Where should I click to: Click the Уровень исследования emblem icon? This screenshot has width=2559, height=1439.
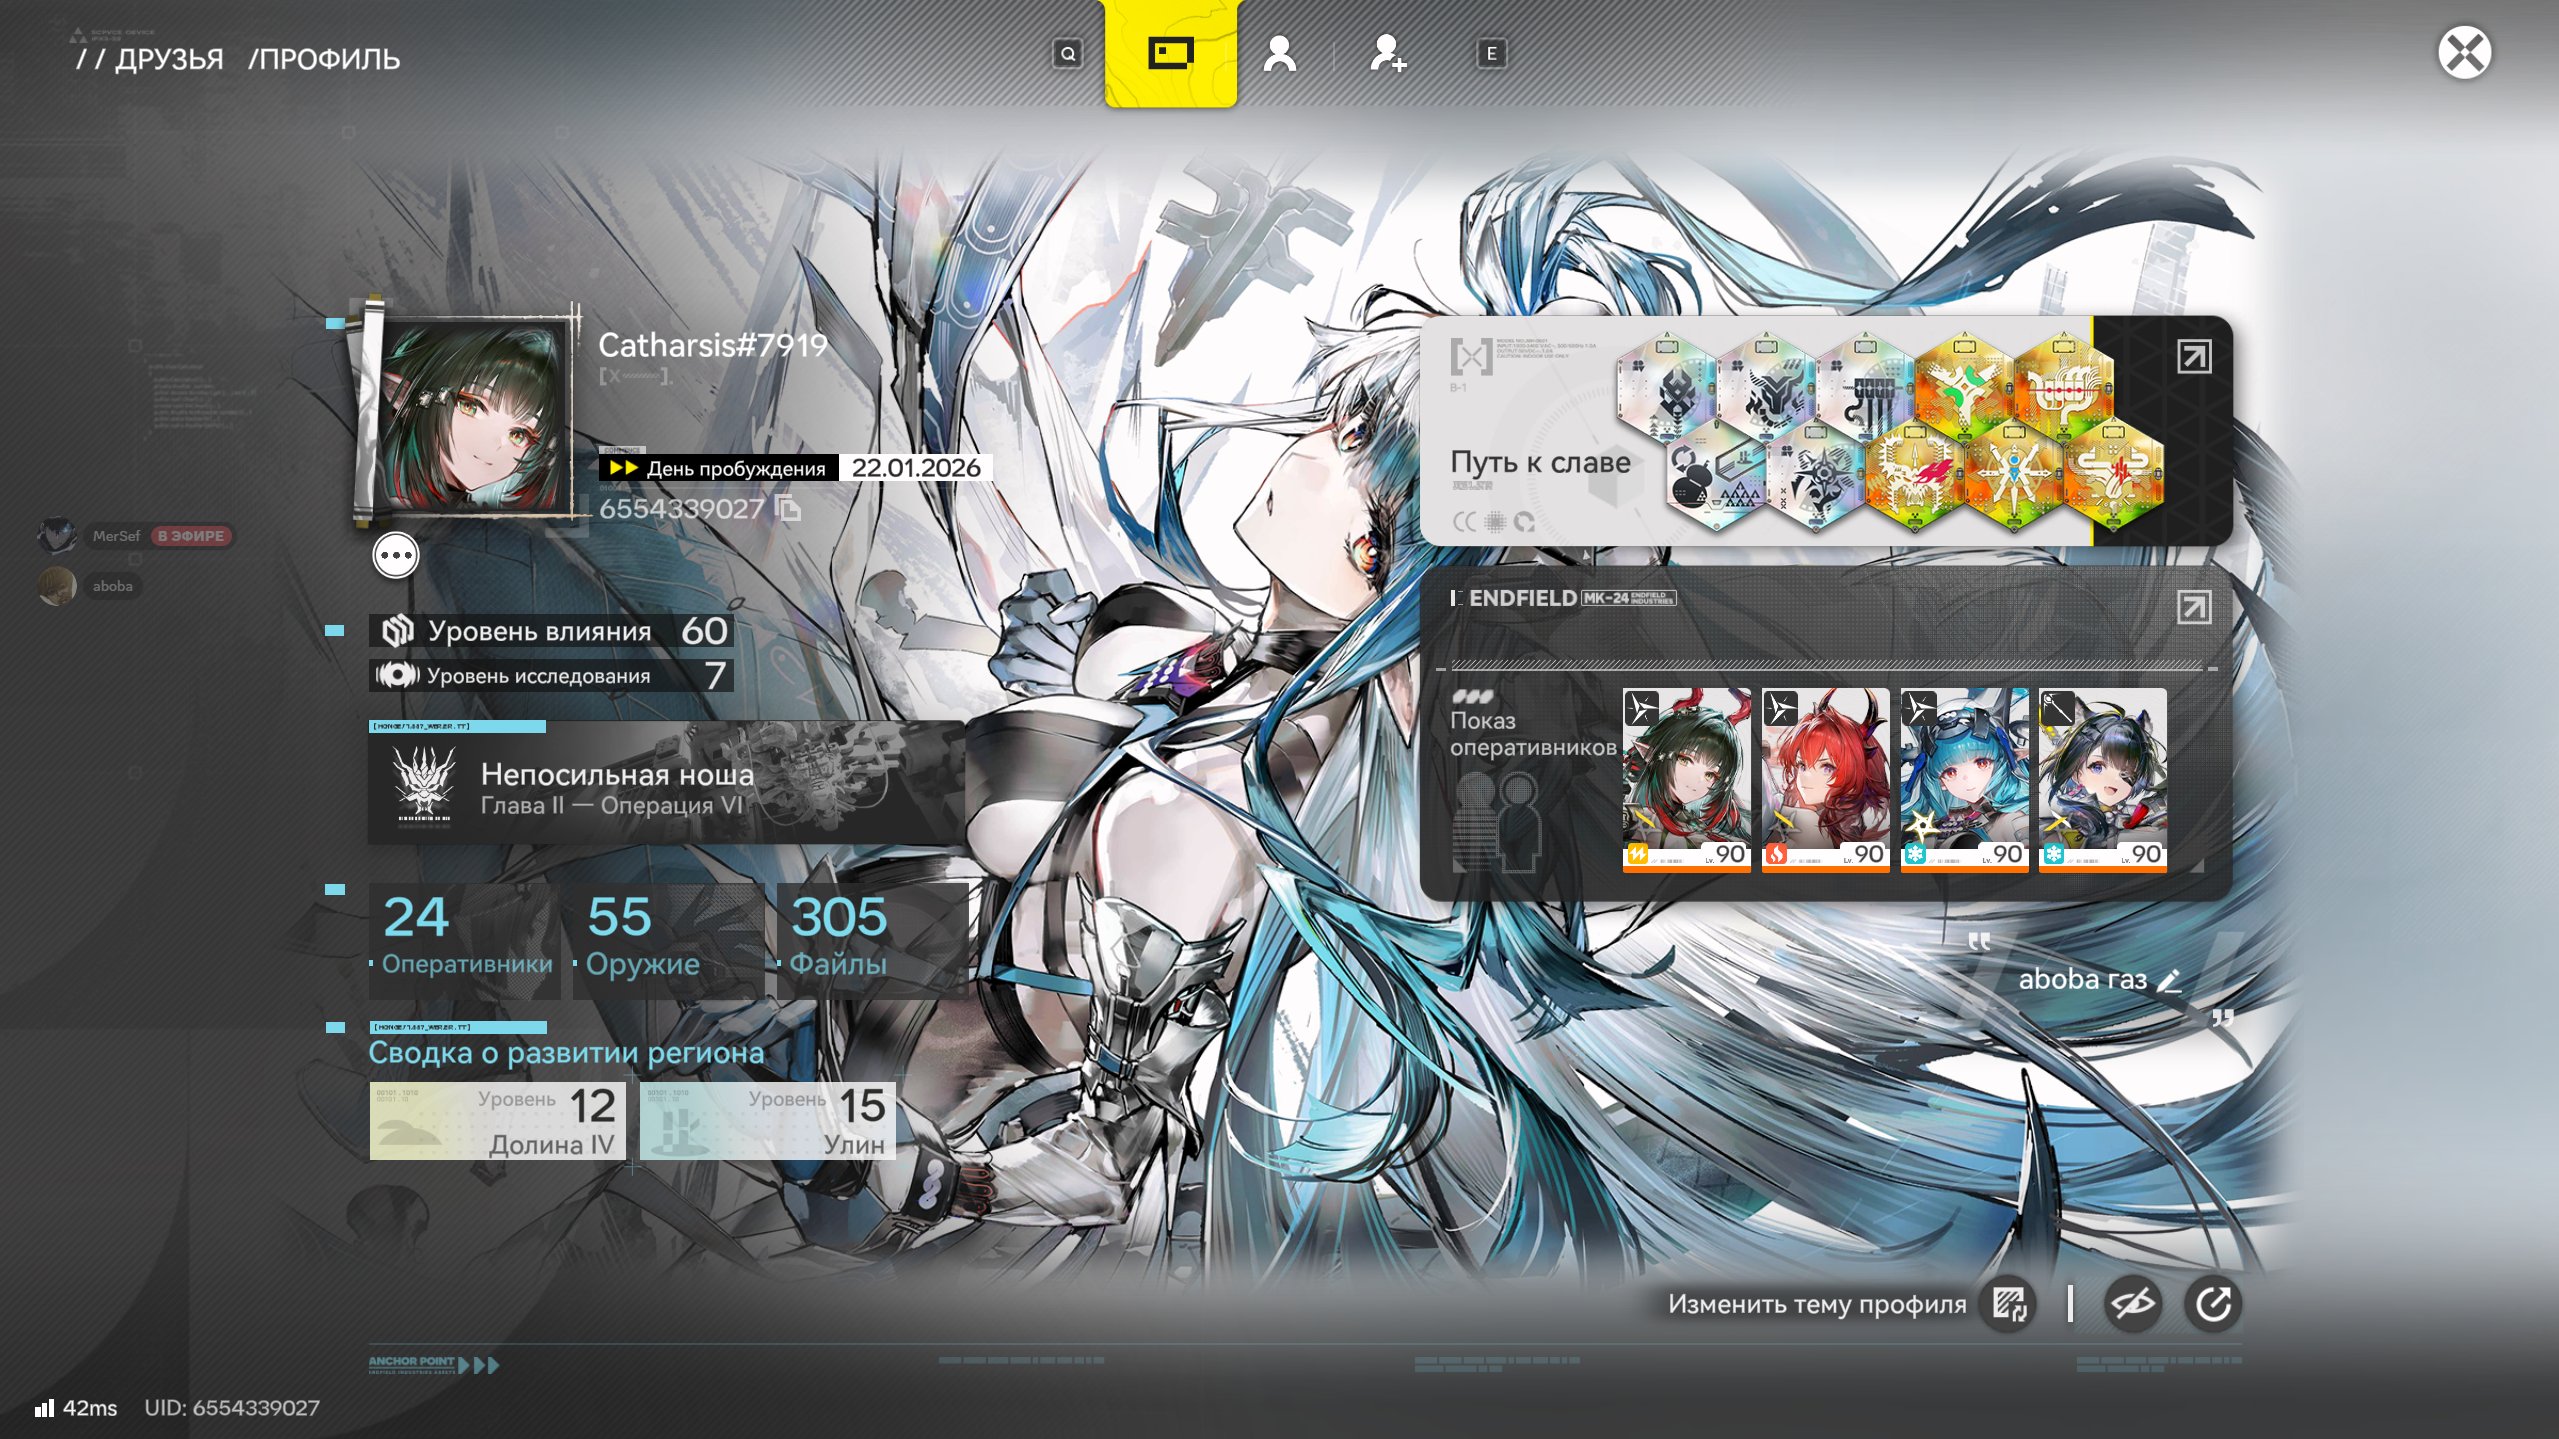[397, 675]
